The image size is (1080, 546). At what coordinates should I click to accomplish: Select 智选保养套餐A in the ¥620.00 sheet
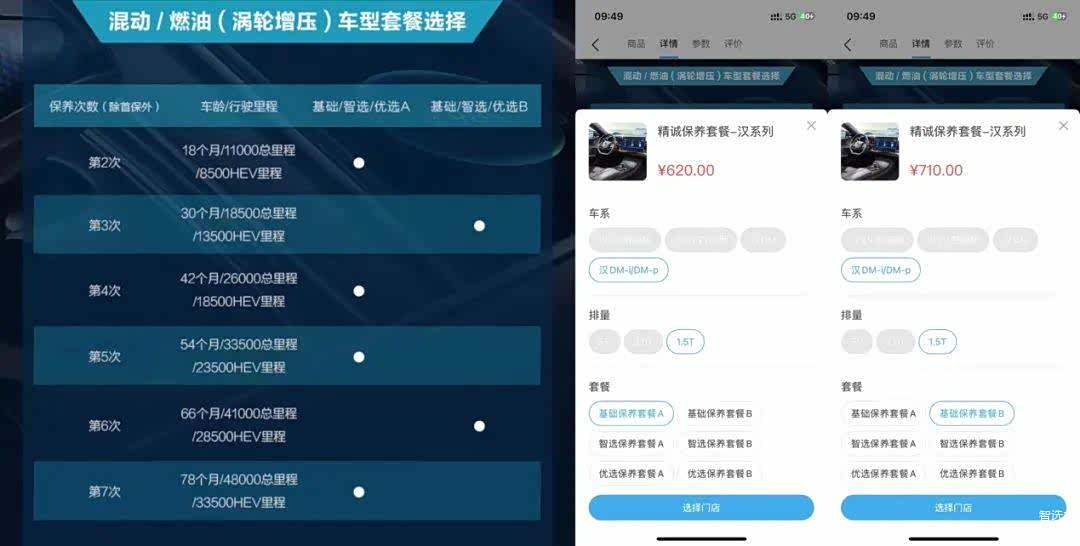[x=631, y=444]
